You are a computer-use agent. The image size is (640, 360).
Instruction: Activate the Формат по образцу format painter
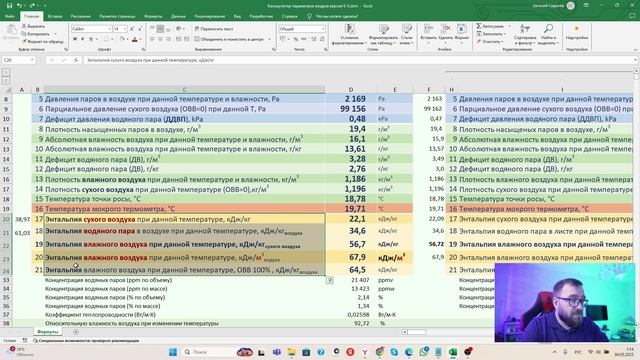click(43, 41)
